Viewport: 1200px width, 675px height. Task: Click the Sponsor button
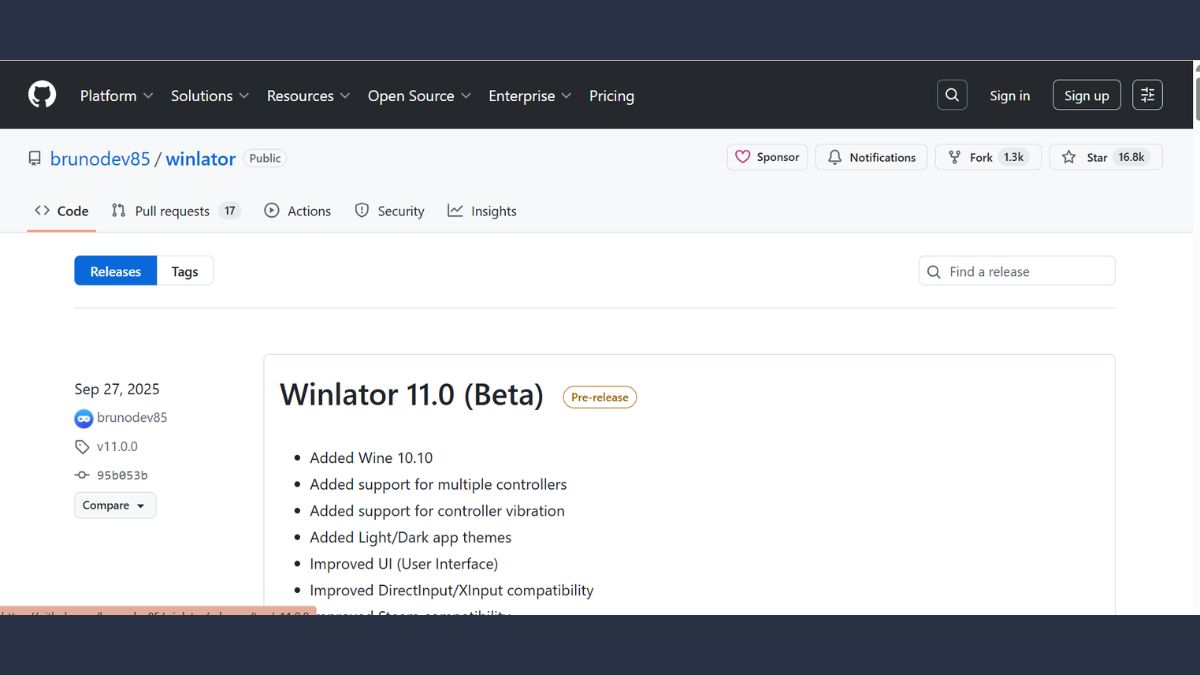pyautogui.click(x=768, y=157)
